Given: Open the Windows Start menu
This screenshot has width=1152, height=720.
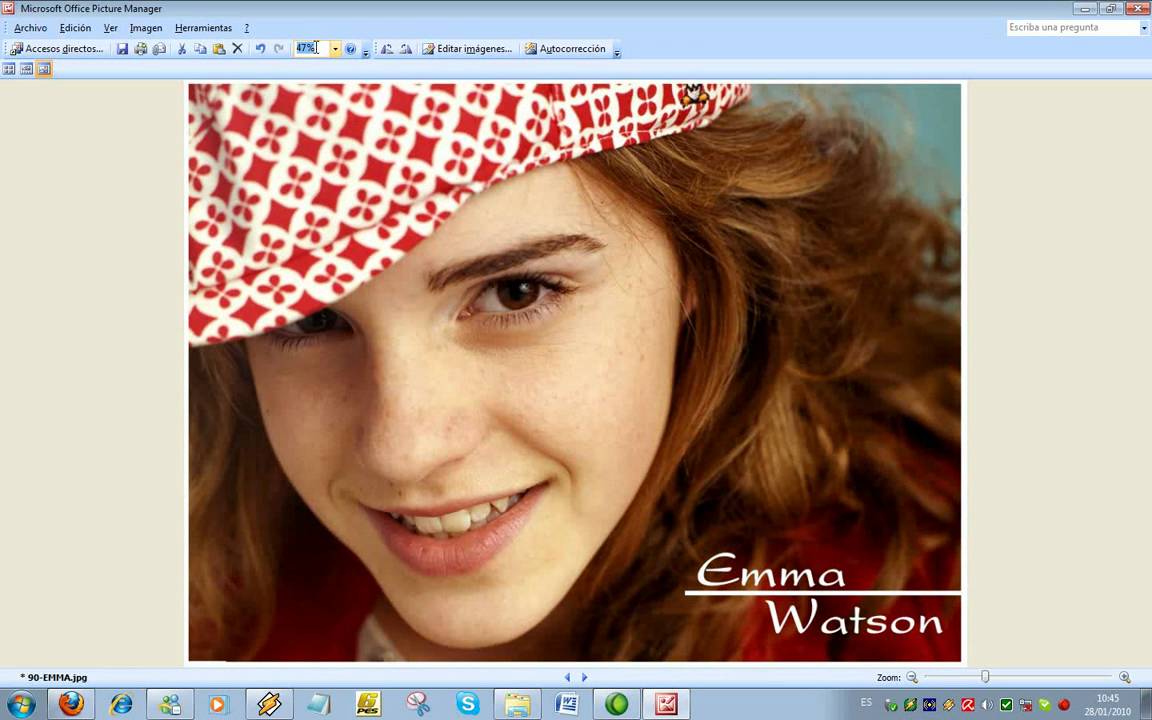Looking at the screenshot, I should (21, 705).
